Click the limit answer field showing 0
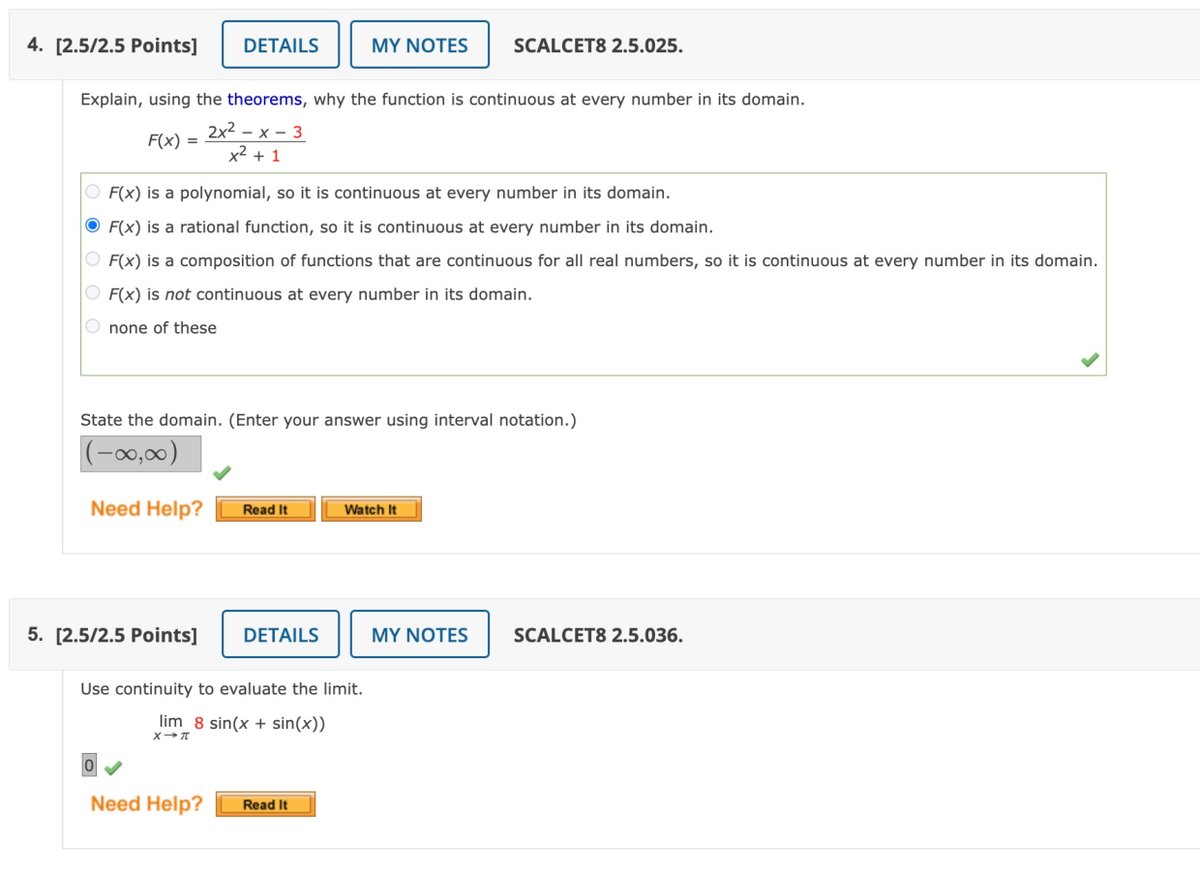1200x874 pixels. point(87,763)
